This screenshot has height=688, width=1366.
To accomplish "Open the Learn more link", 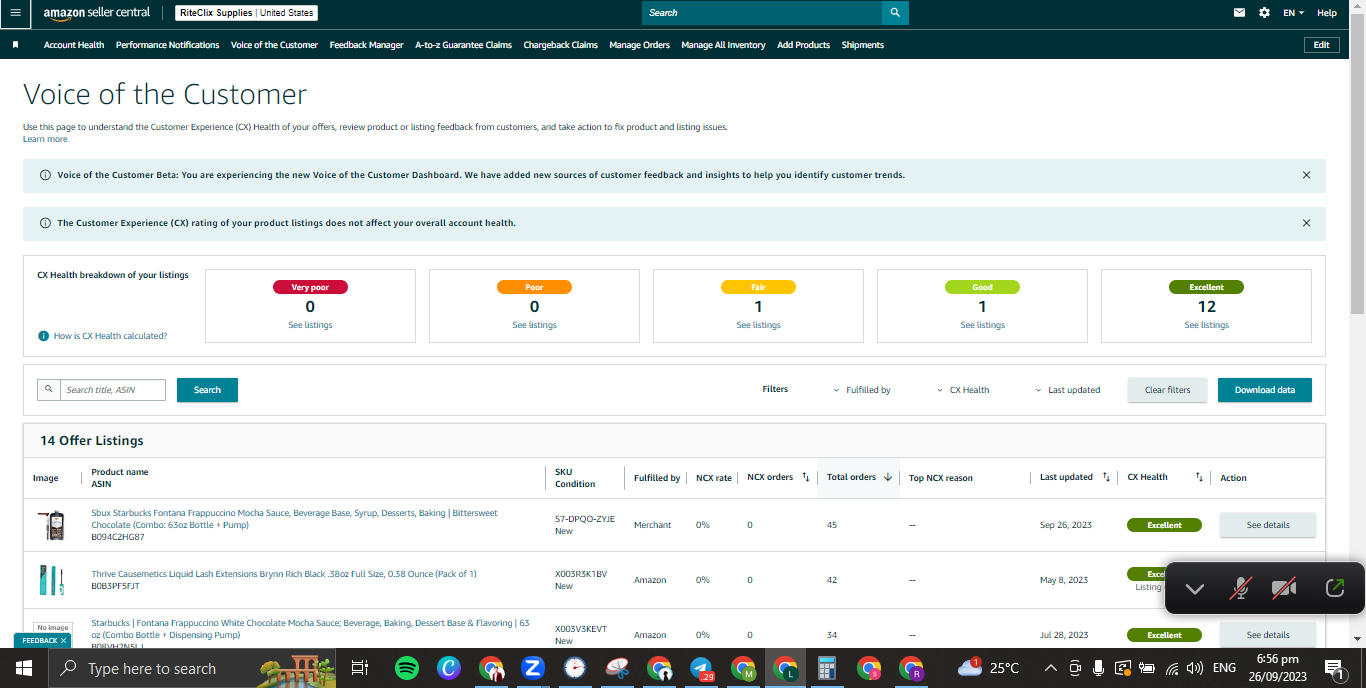I will pos(45,139).
